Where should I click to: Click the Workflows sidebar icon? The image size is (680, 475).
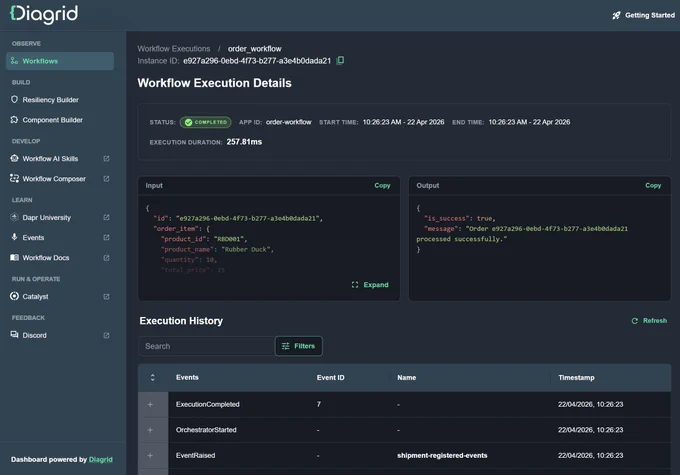pyautogui.click(x=14, y=61)
